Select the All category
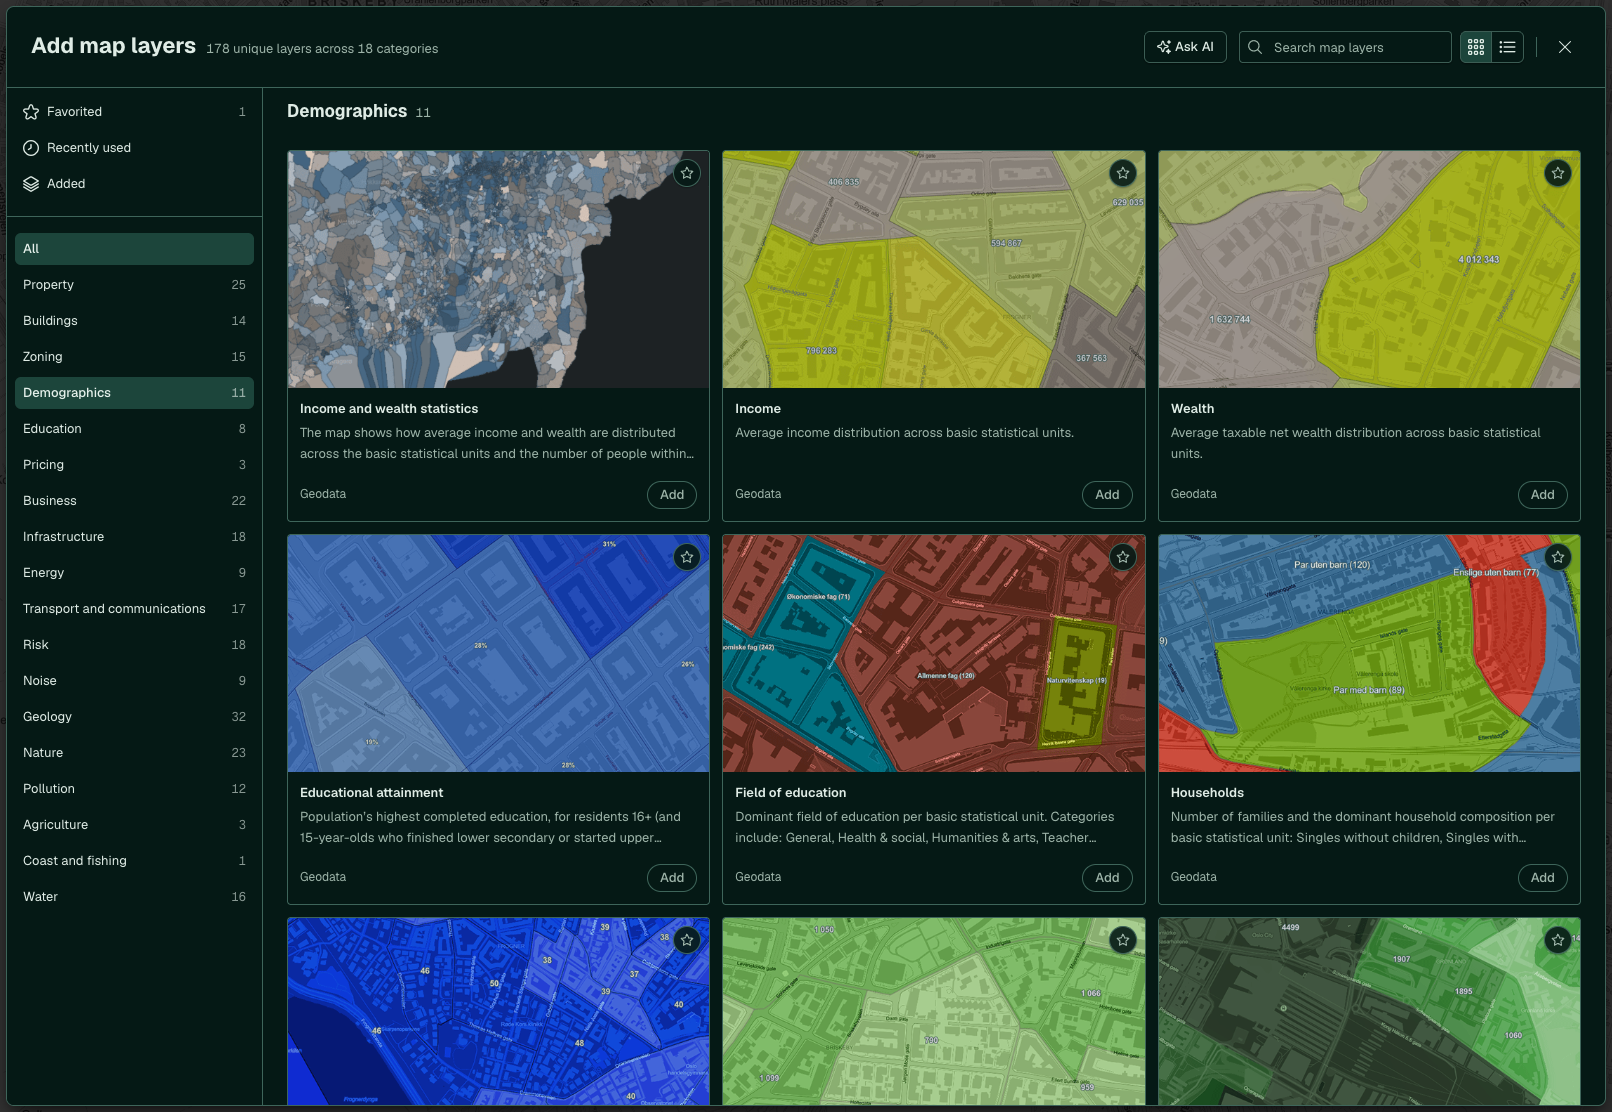1612x1112 pixels. [x=134, y=249]
